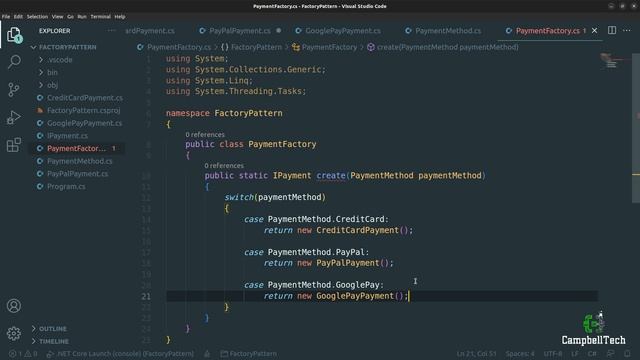The image size is (640, 360).
Task: Open IPayment.cs in explorer
Action: point(67,136)
